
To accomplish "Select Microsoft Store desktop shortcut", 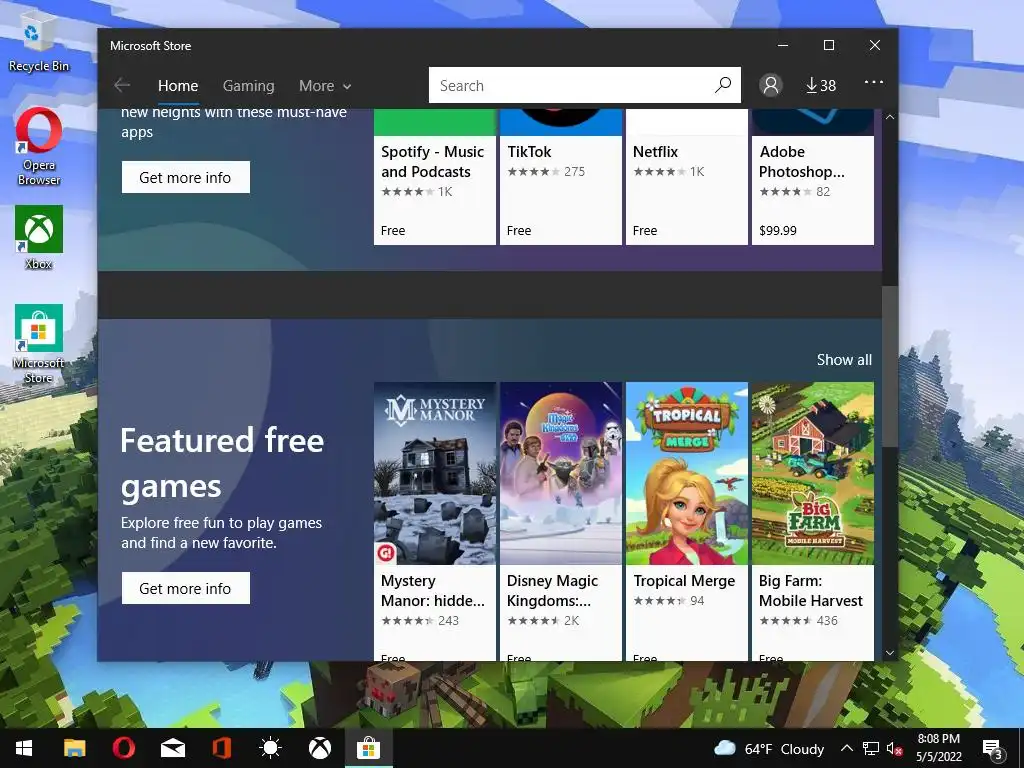I will point(39,344).
